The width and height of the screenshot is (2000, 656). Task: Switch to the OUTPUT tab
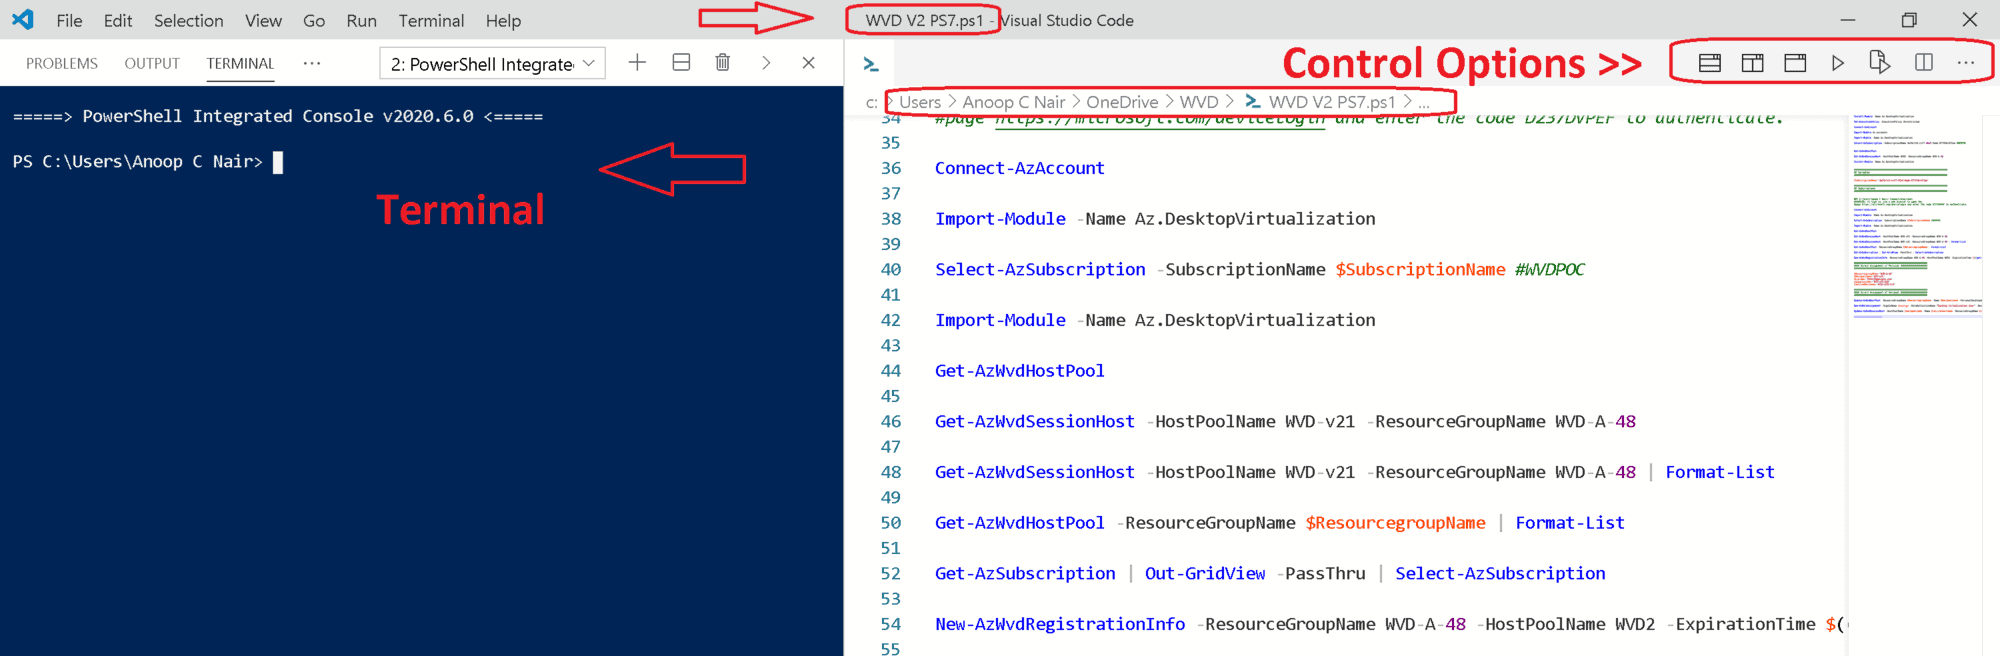click(x=152, y=63)
